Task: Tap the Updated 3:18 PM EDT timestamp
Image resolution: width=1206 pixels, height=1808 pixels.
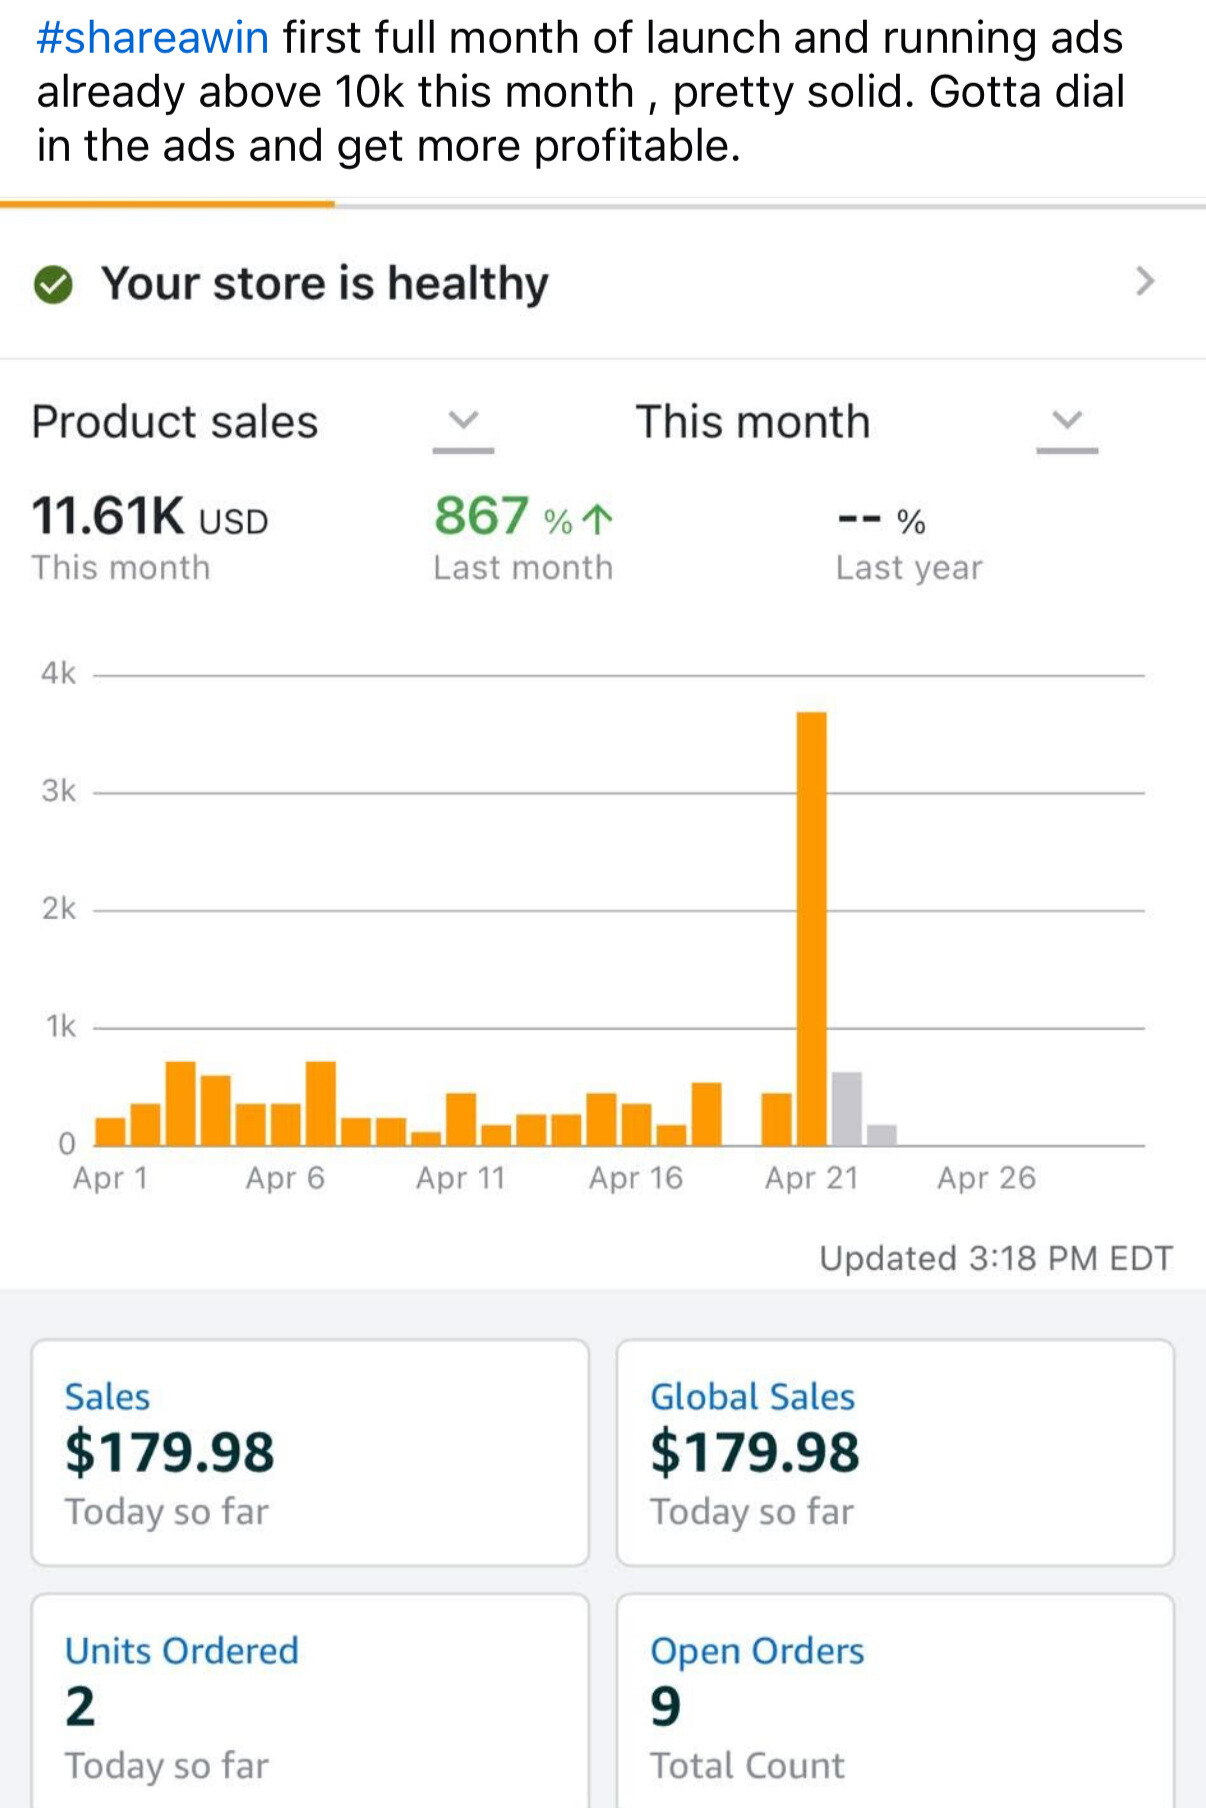Action: 995,1258
